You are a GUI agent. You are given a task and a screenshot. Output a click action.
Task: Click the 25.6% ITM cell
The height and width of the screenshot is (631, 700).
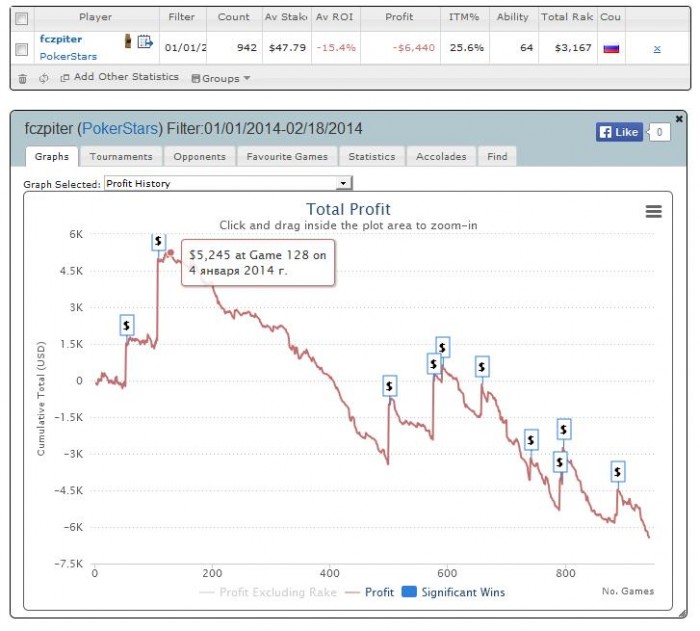(467, 48)
